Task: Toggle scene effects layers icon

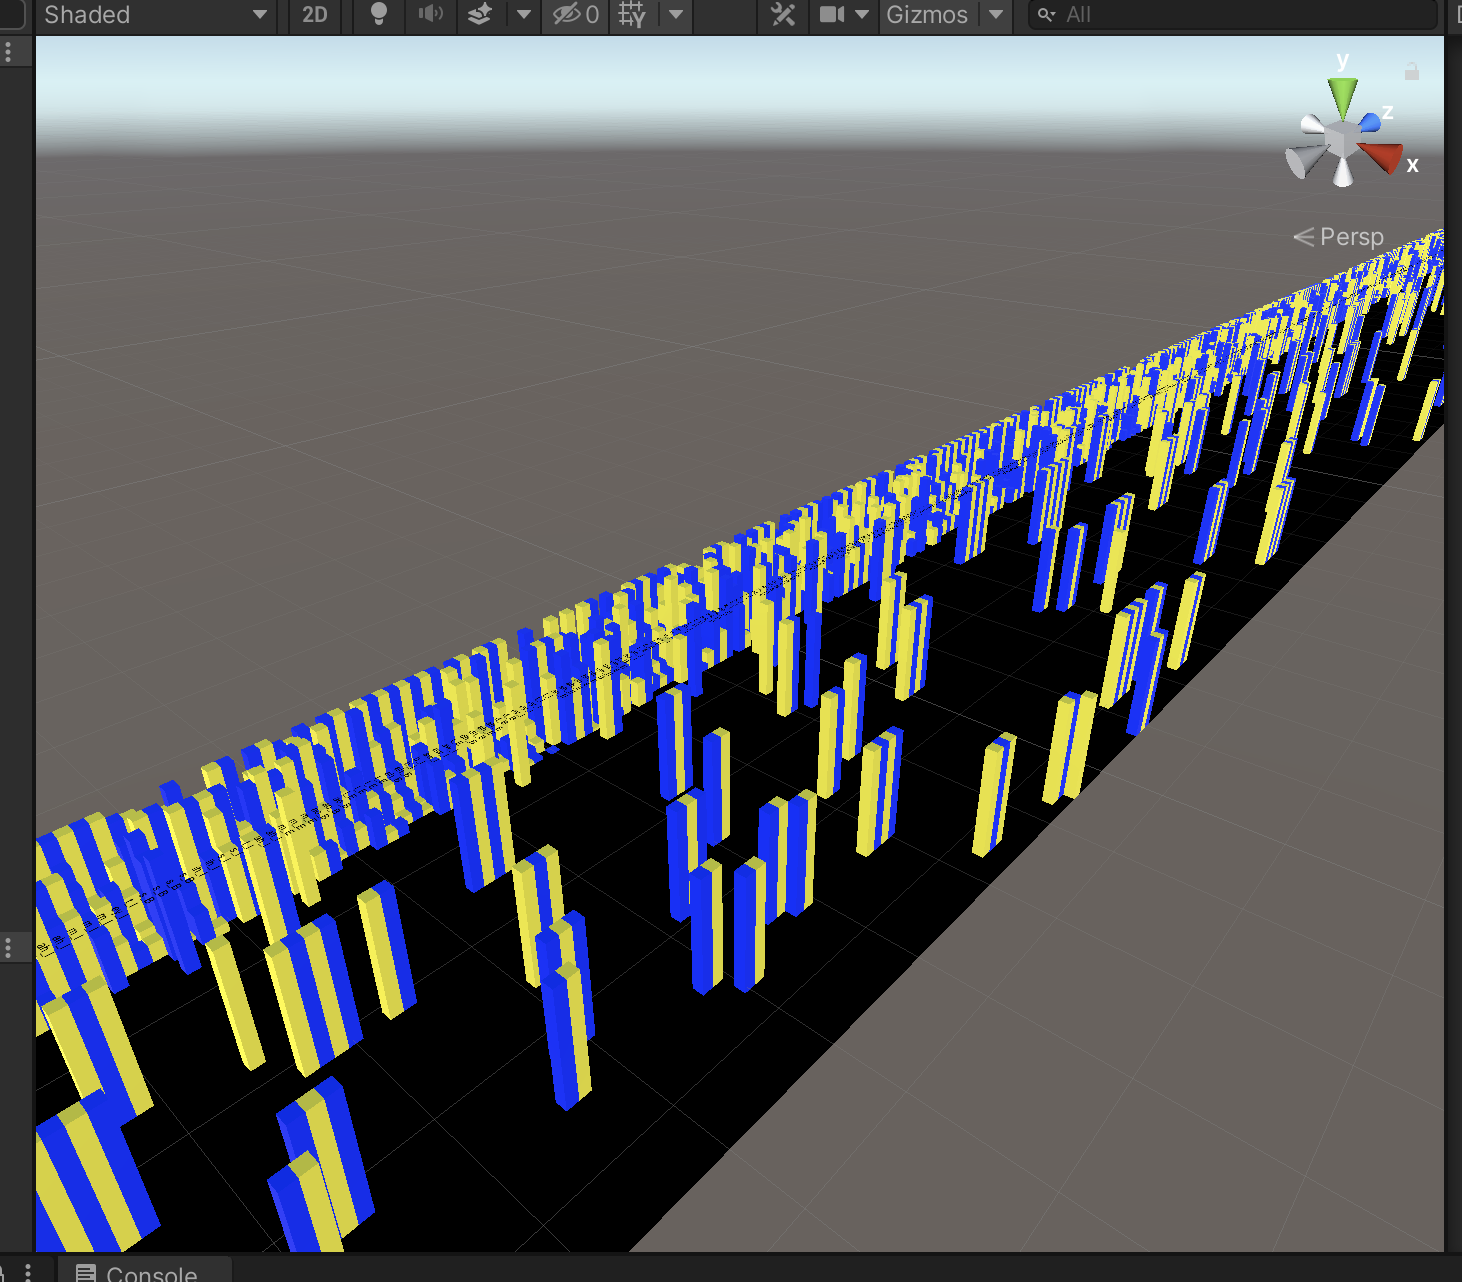Action: click(481, 15)
